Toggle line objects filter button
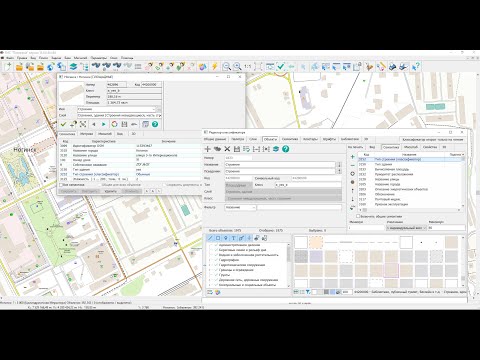 (210, 238)
